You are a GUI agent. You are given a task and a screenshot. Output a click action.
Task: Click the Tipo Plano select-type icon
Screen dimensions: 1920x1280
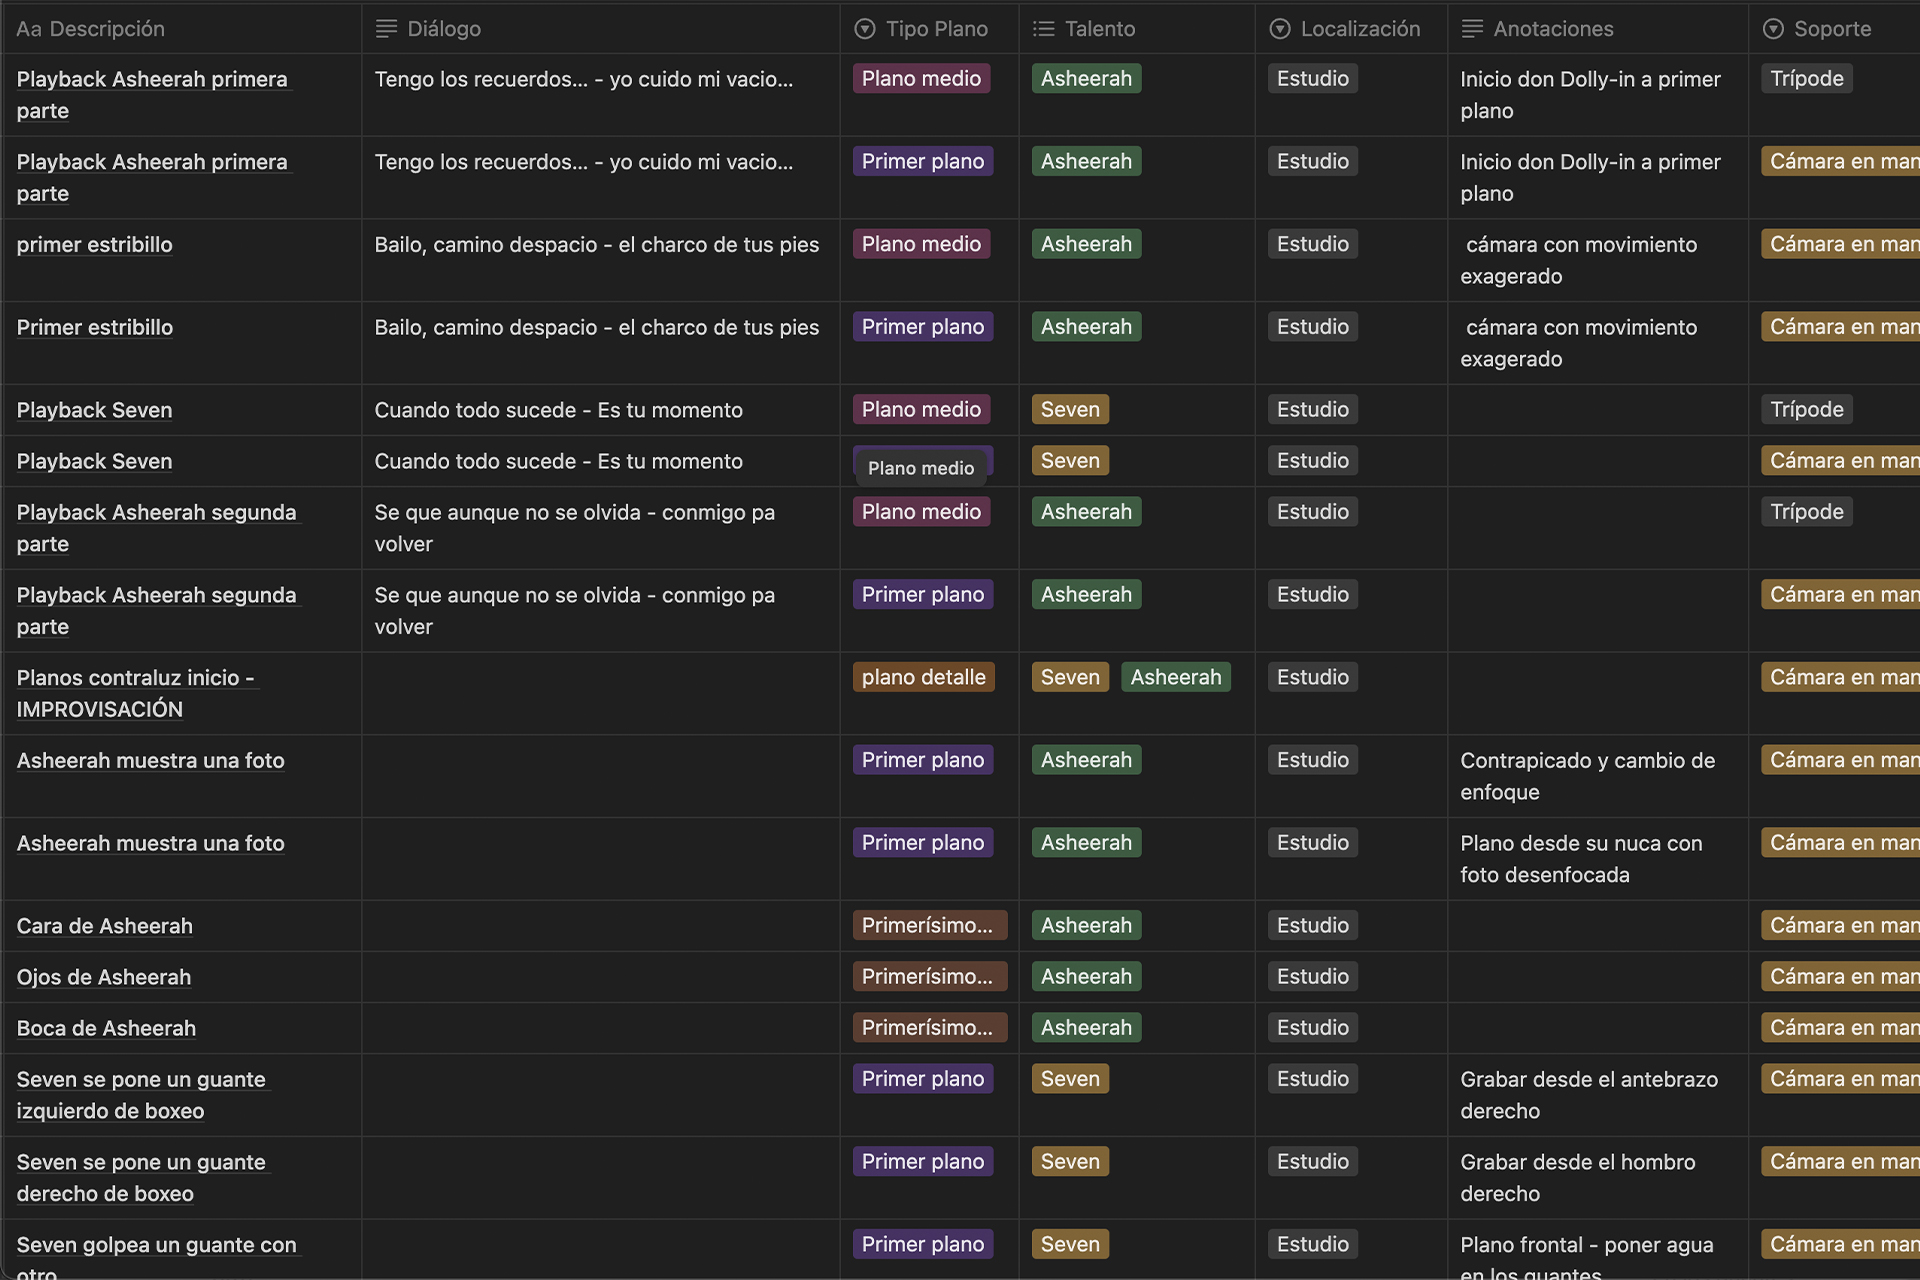pos(865,29)
